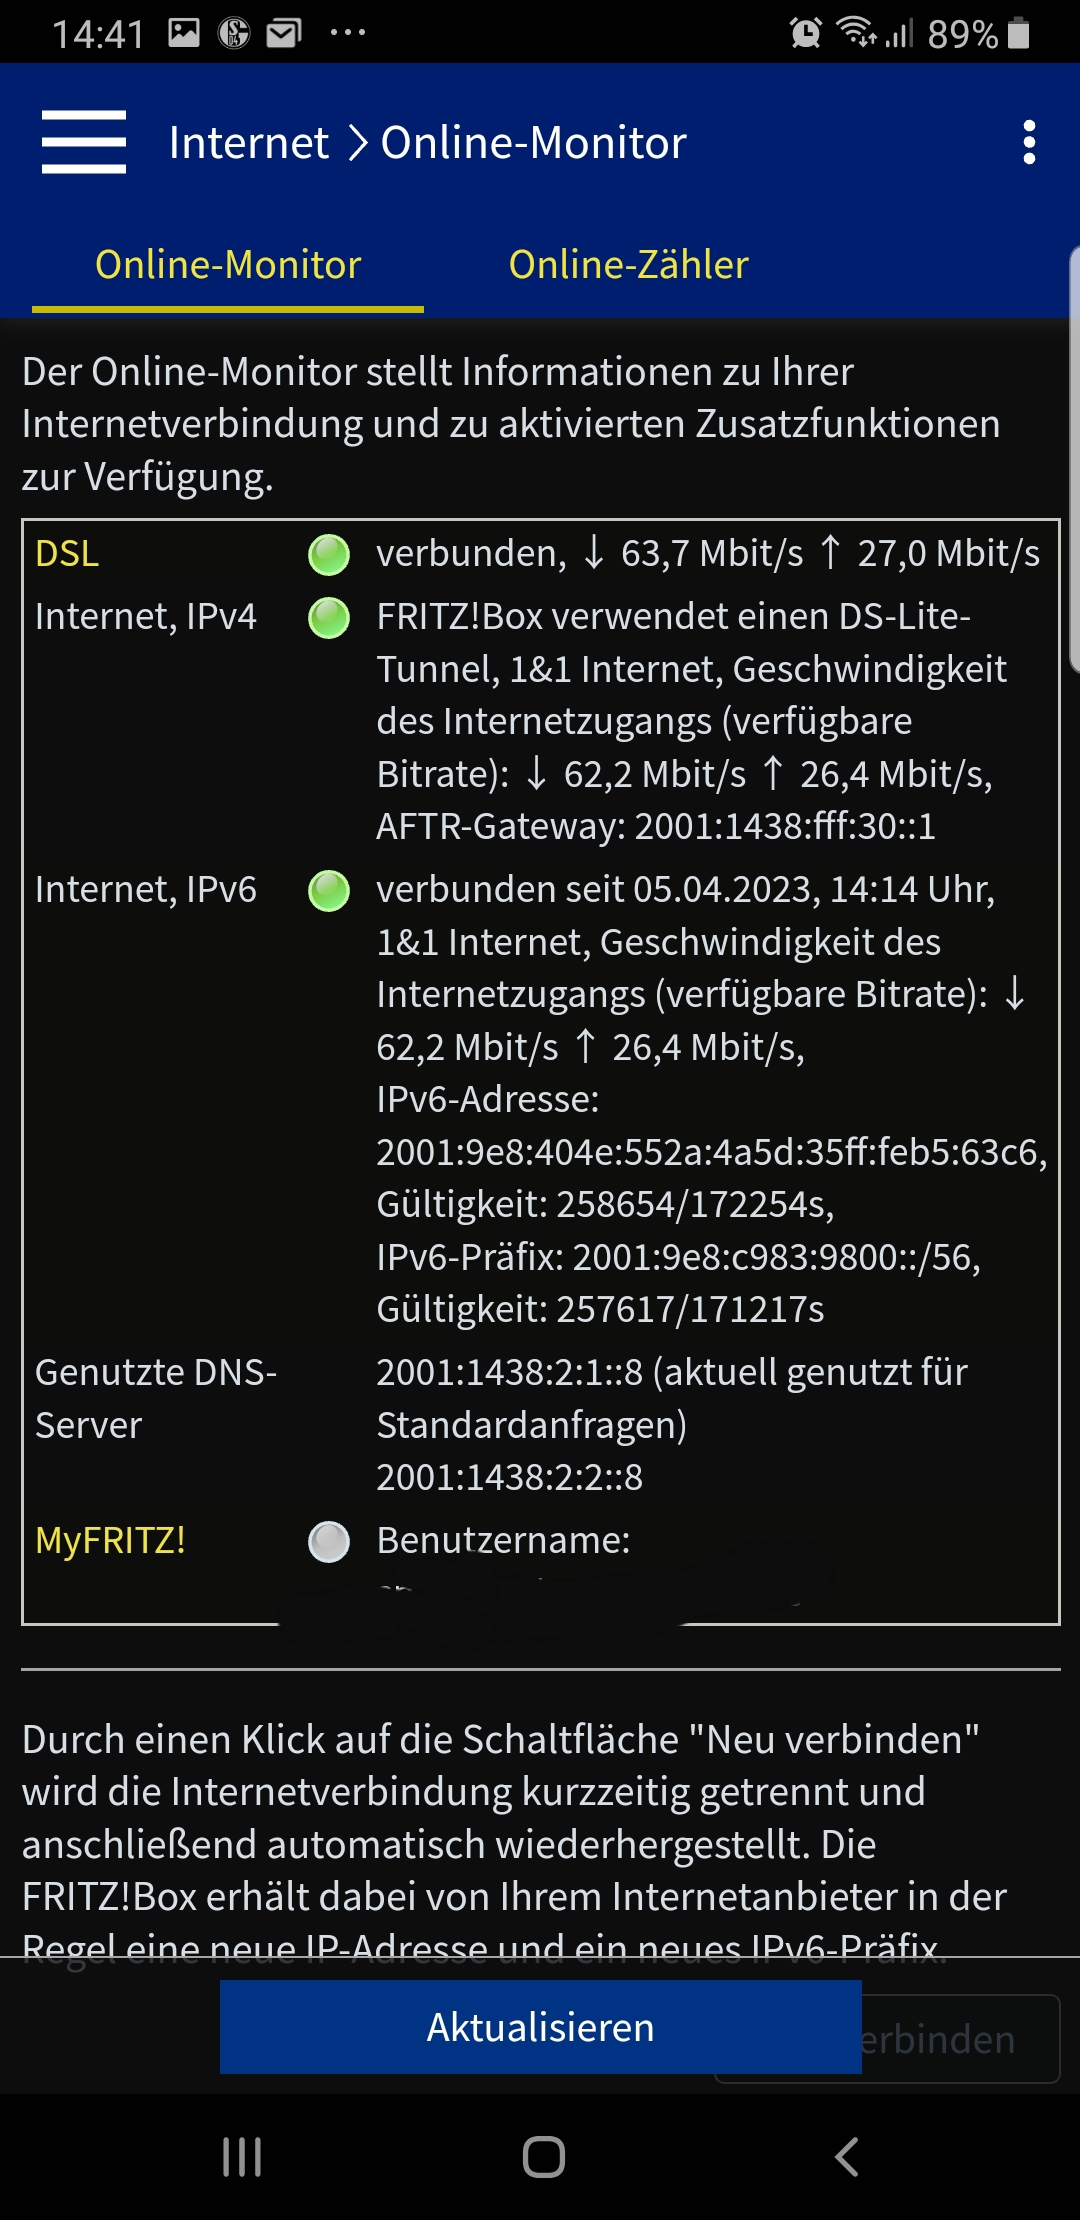Tap the breadcrumb chevron after Internet

(357, 143)
